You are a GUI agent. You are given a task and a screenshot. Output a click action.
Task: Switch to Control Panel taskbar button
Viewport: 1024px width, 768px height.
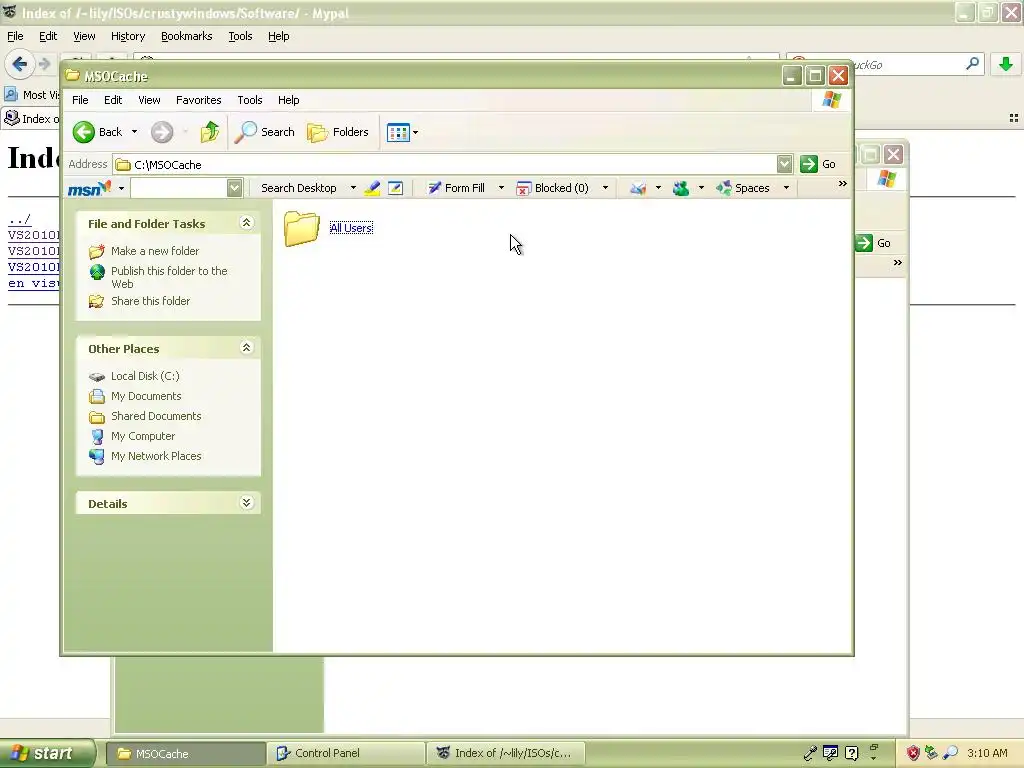click(x=346, y=753)
